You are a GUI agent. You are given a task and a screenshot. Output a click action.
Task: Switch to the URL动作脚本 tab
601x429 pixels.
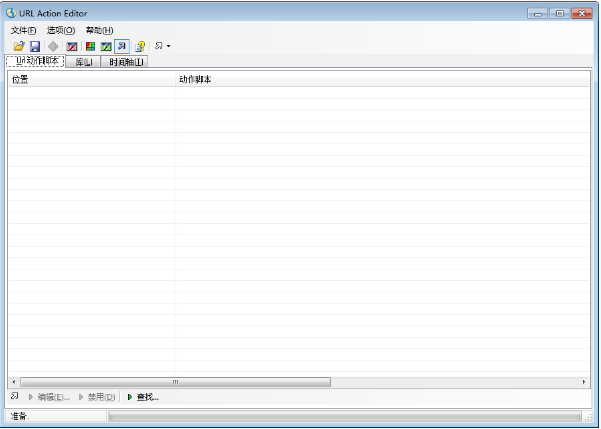point(35,61)
